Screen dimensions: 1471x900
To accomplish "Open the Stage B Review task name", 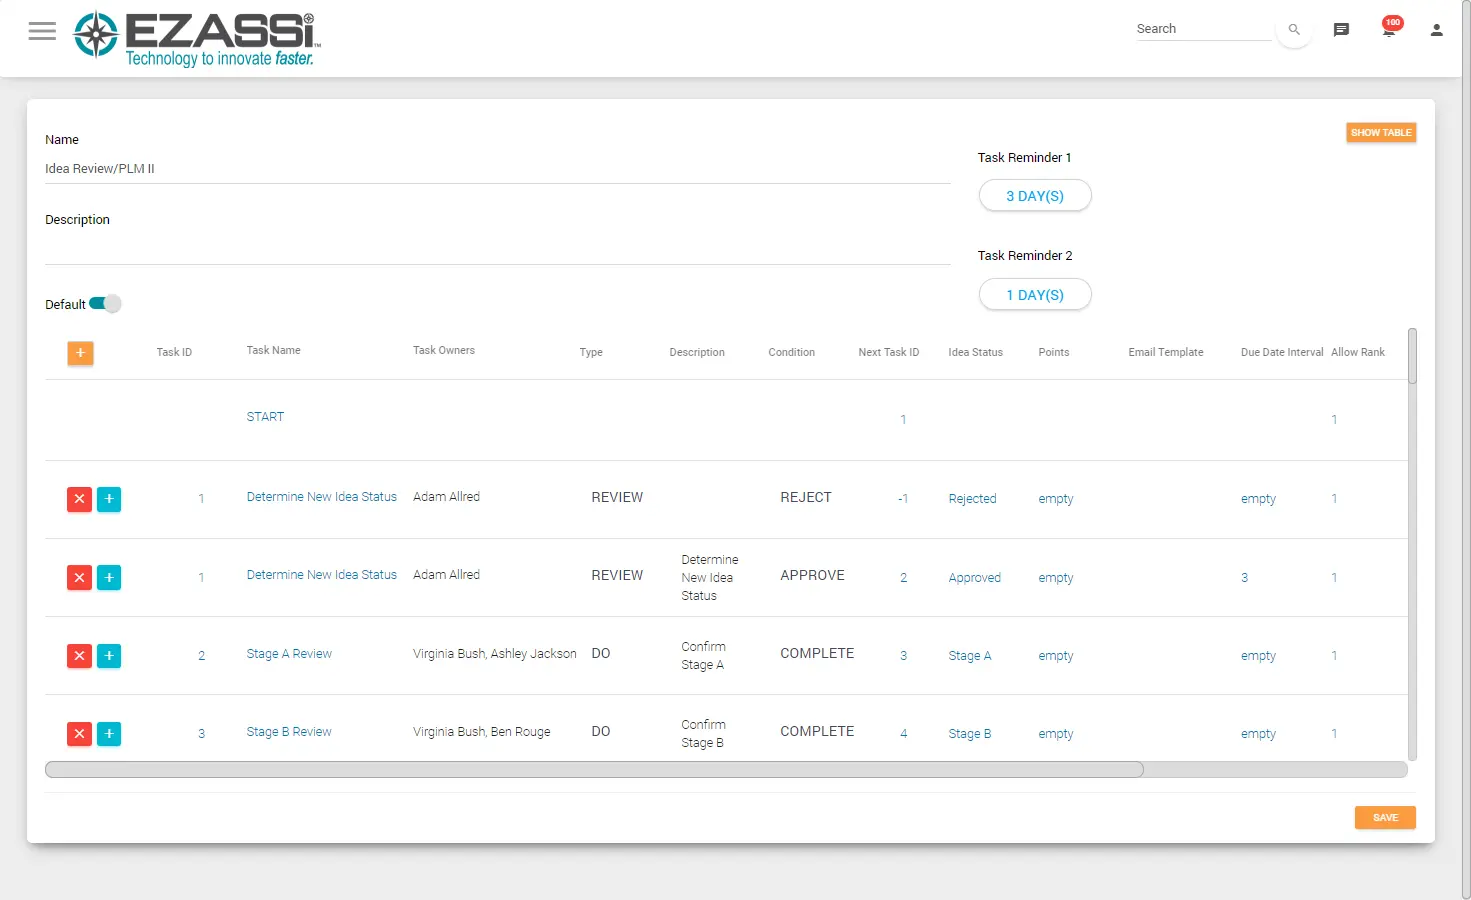I will tap(289, 732).
